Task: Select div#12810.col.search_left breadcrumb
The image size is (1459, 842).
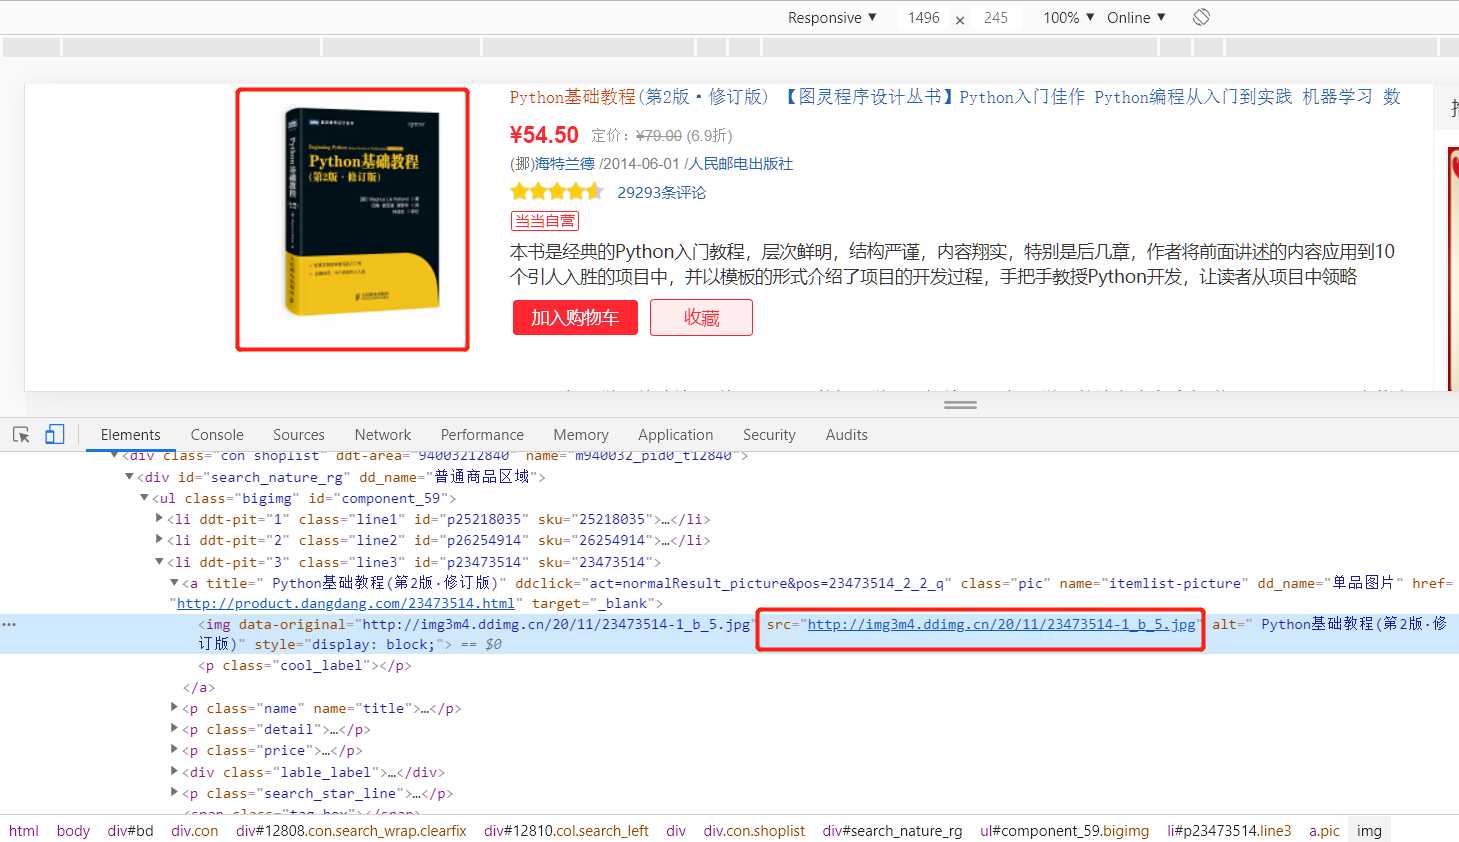Action: [566, 830]
